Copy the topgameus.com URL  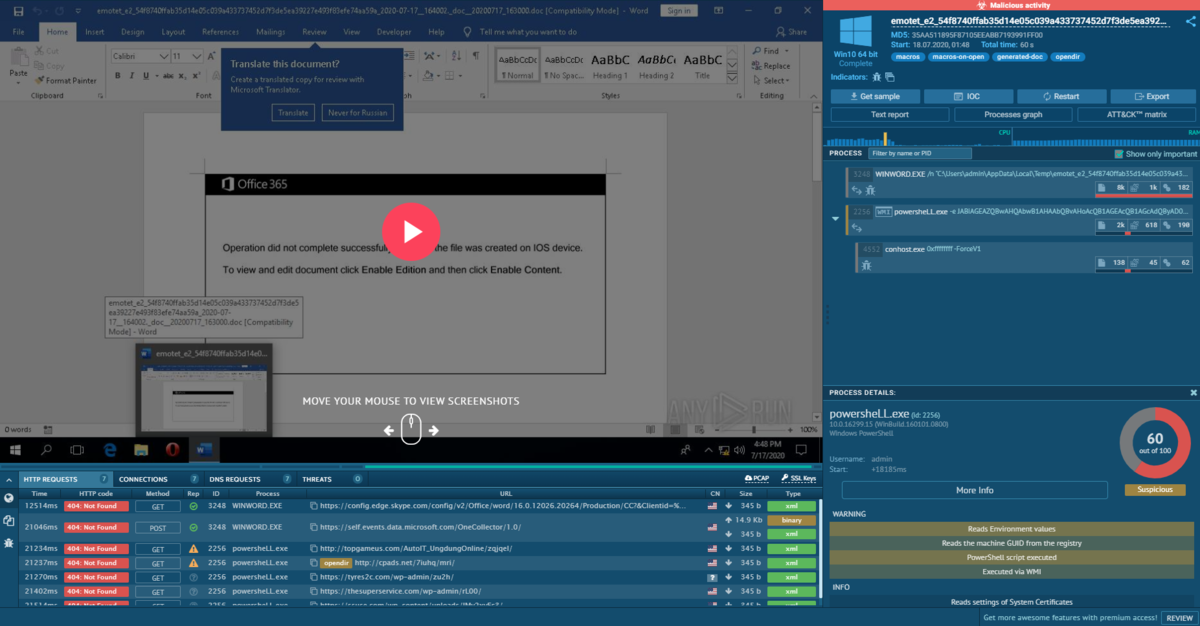(313, 548)
